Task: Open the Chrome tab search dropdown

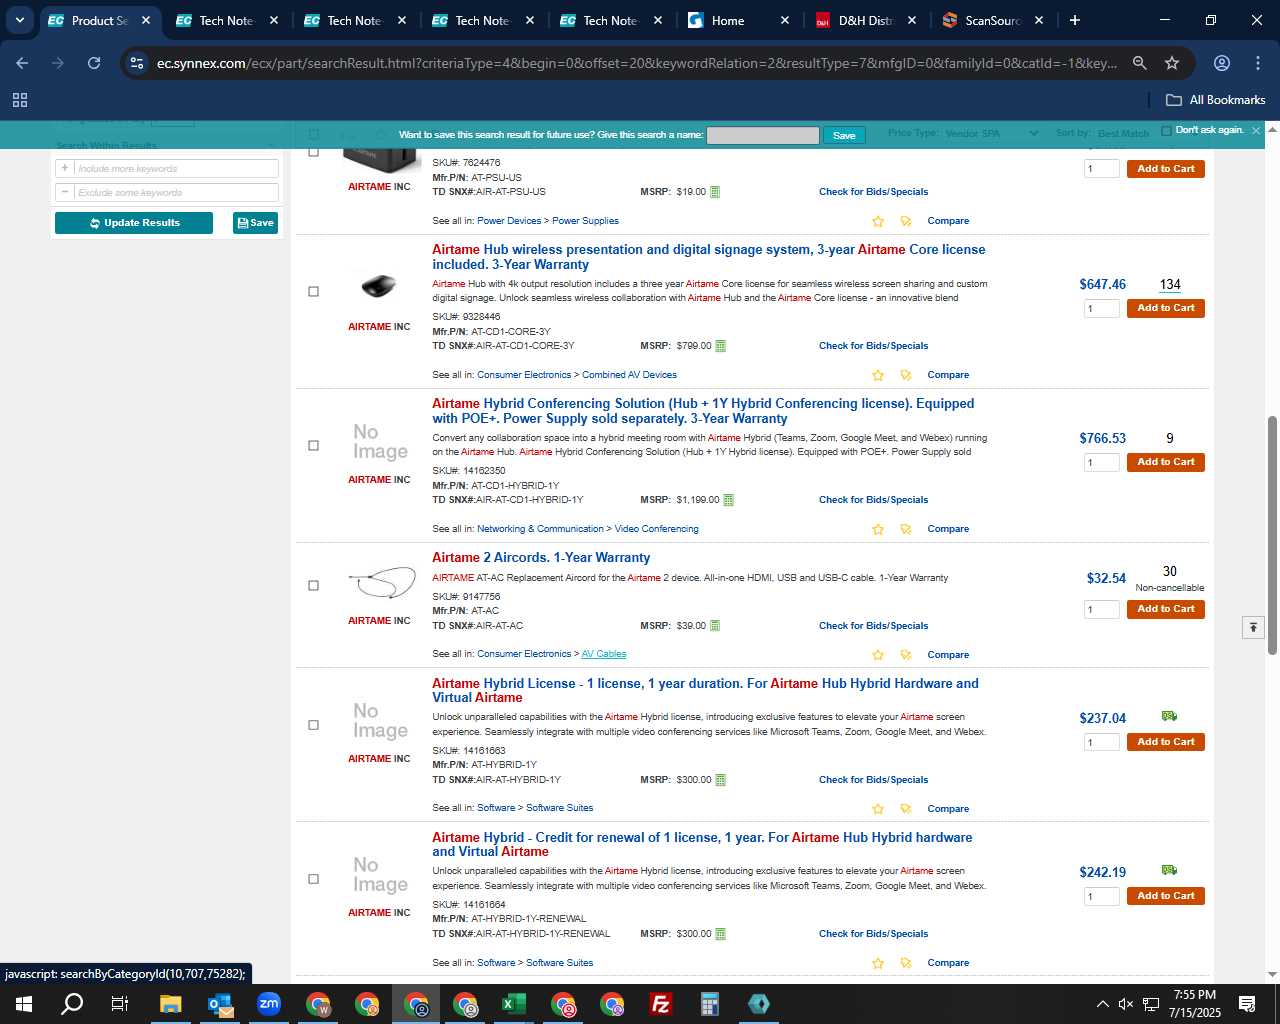Action: tap(20, 20)
